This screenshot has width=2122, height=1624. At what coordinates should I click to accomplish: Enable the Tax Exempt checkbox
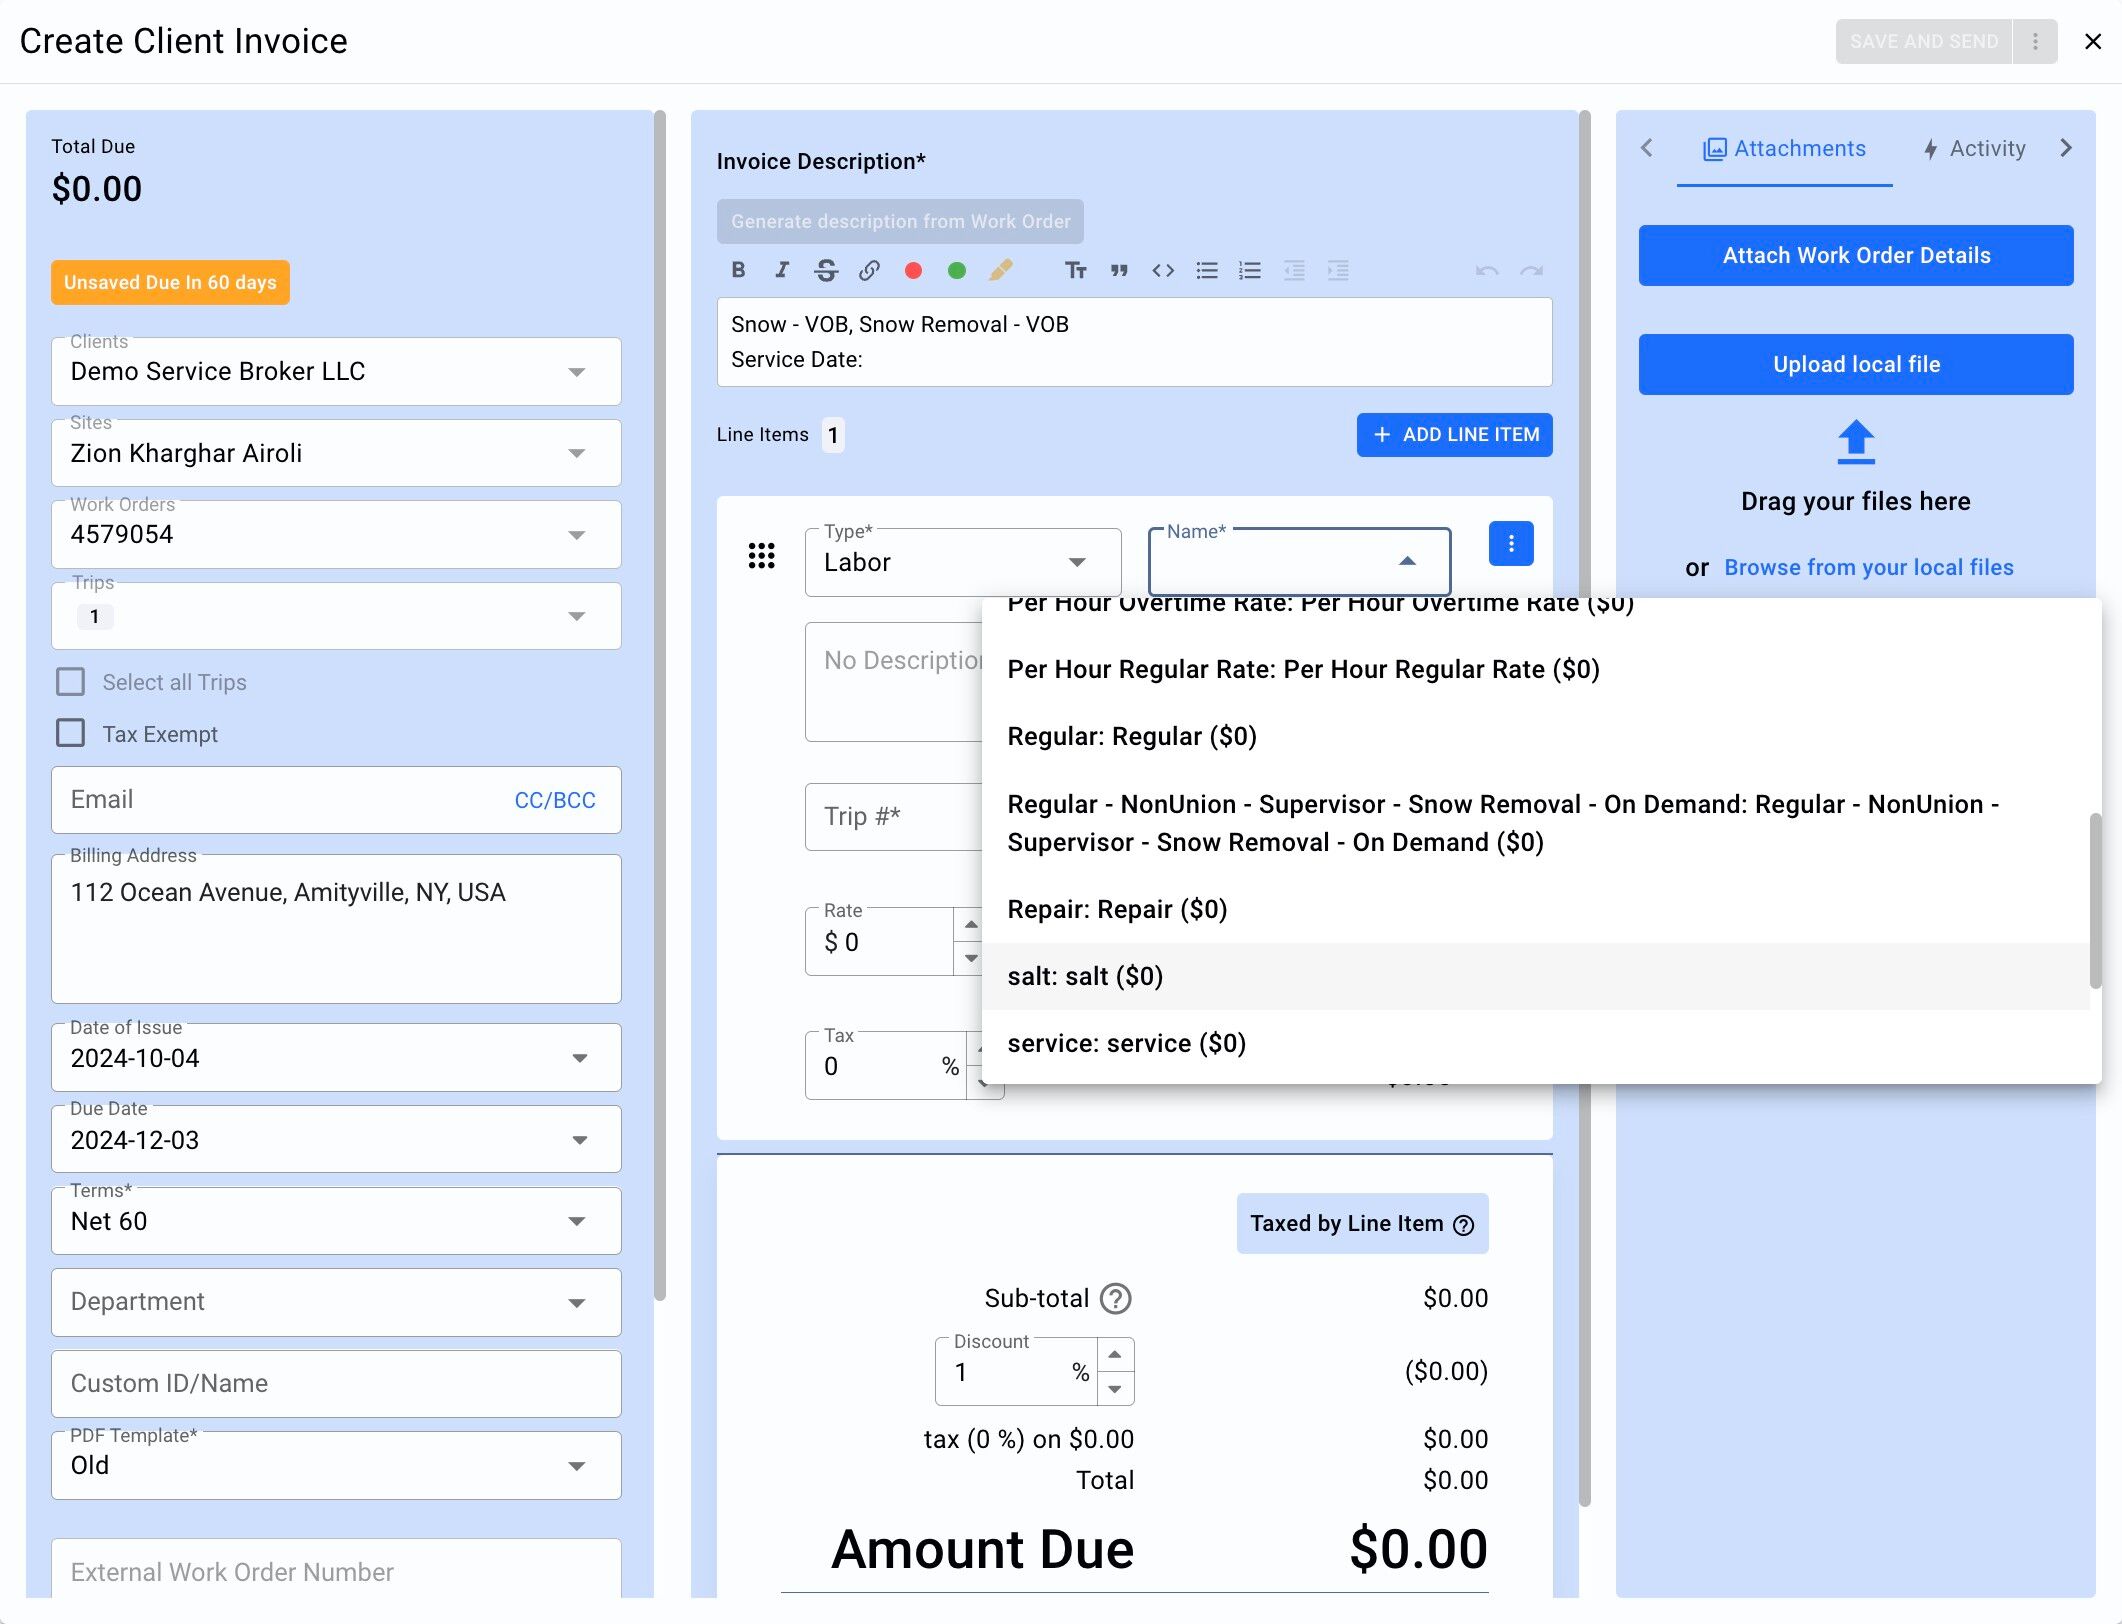point(71,733)
